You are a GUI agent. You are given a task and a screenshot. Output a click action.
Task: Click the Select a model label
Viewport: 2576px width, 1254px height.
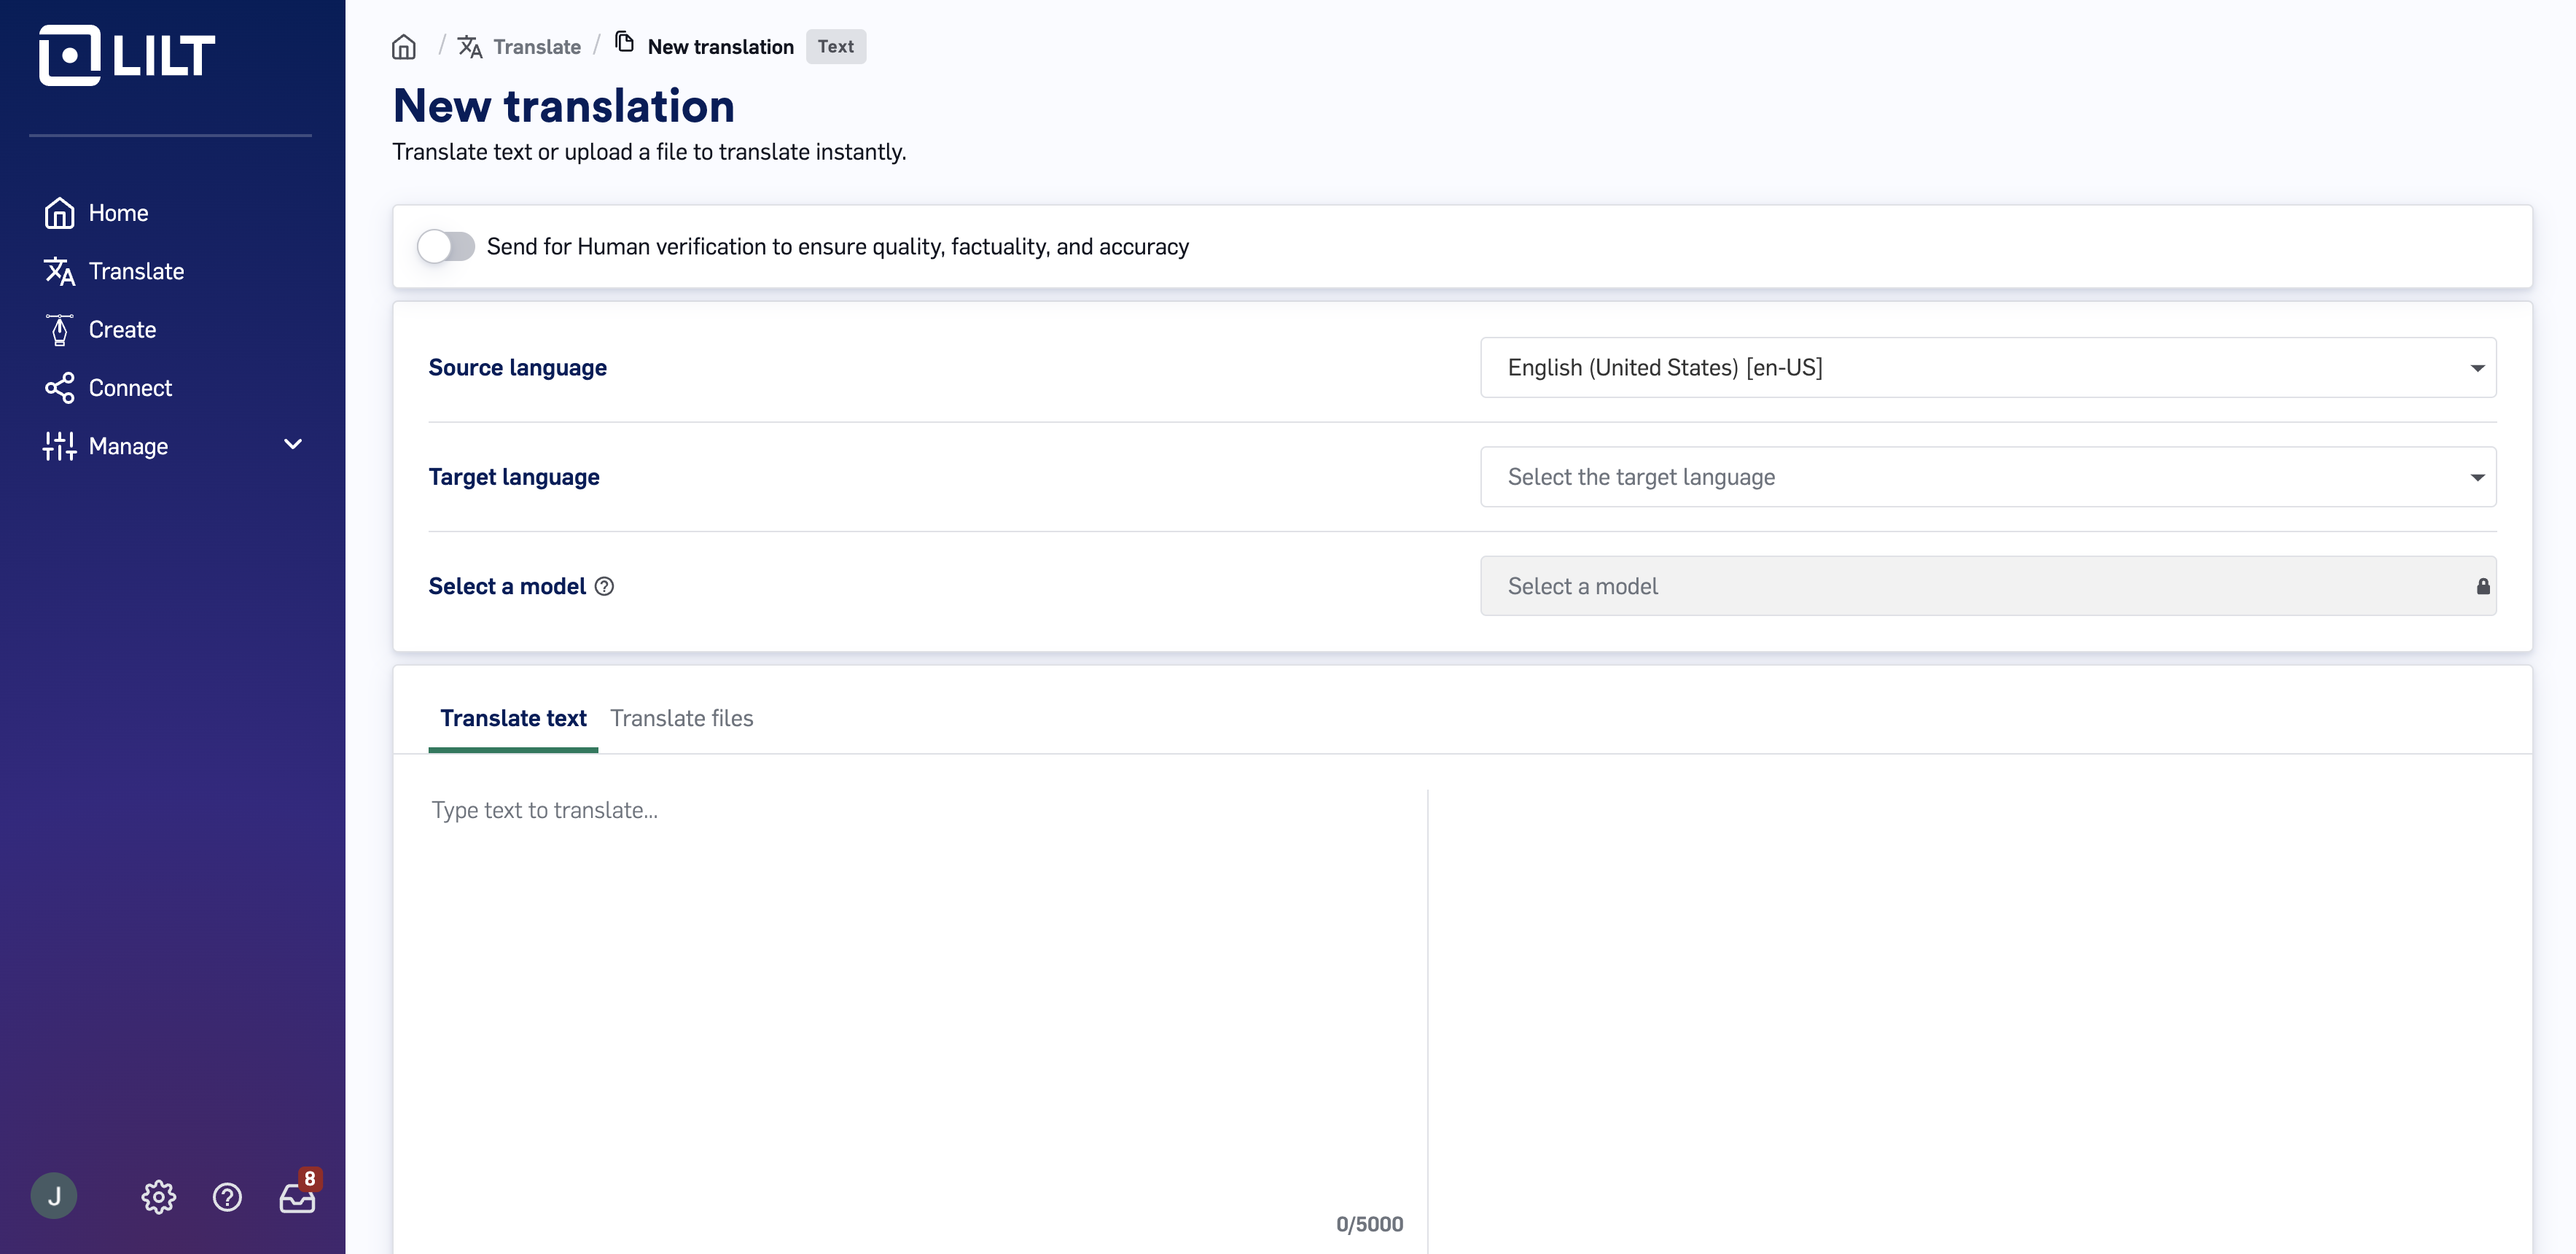pos(507,586)
